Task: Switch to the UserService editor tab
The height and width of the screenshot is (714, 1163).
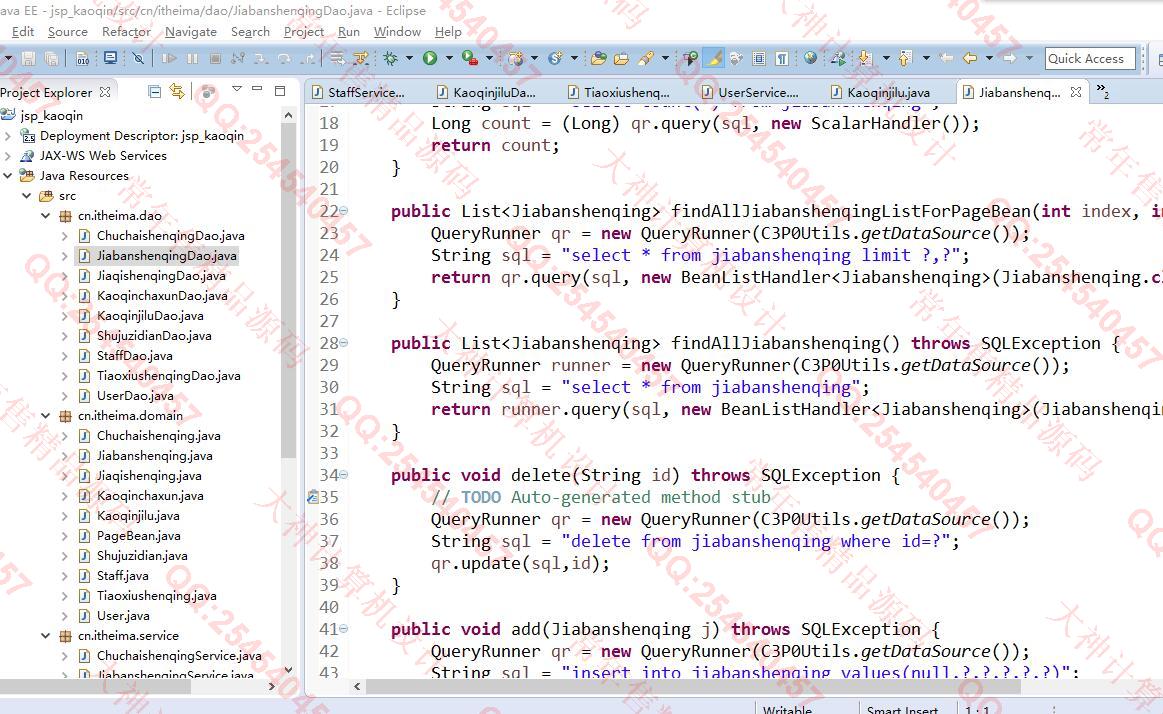Action: (751, 93)
